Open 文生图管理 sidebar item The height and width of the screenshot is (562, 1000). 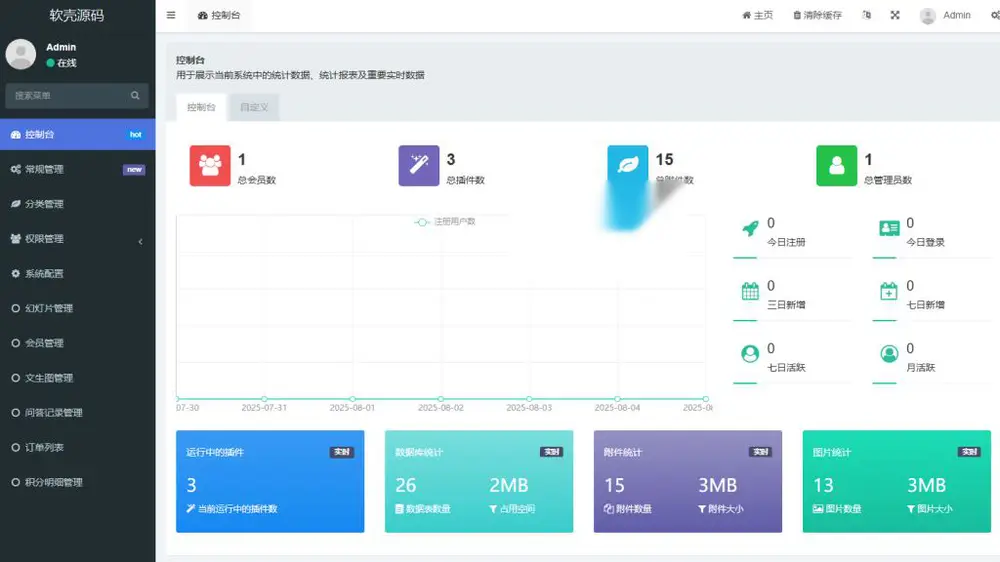77,378
